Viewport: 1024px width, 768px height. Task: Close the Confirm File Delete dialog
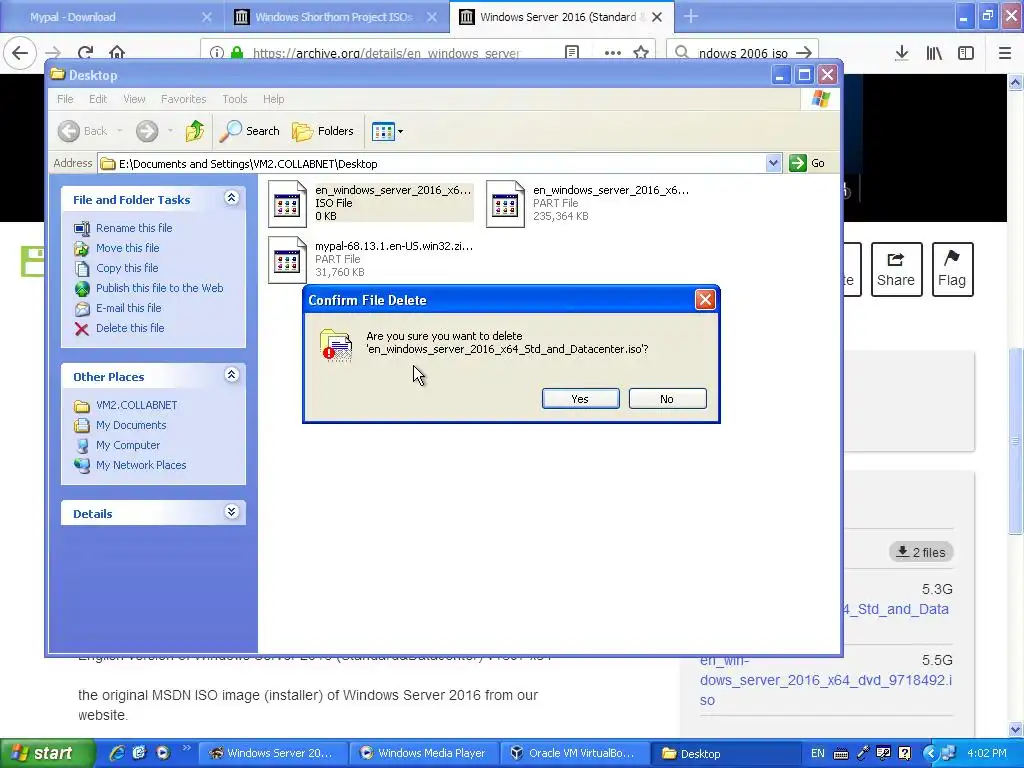pos(705,300)
